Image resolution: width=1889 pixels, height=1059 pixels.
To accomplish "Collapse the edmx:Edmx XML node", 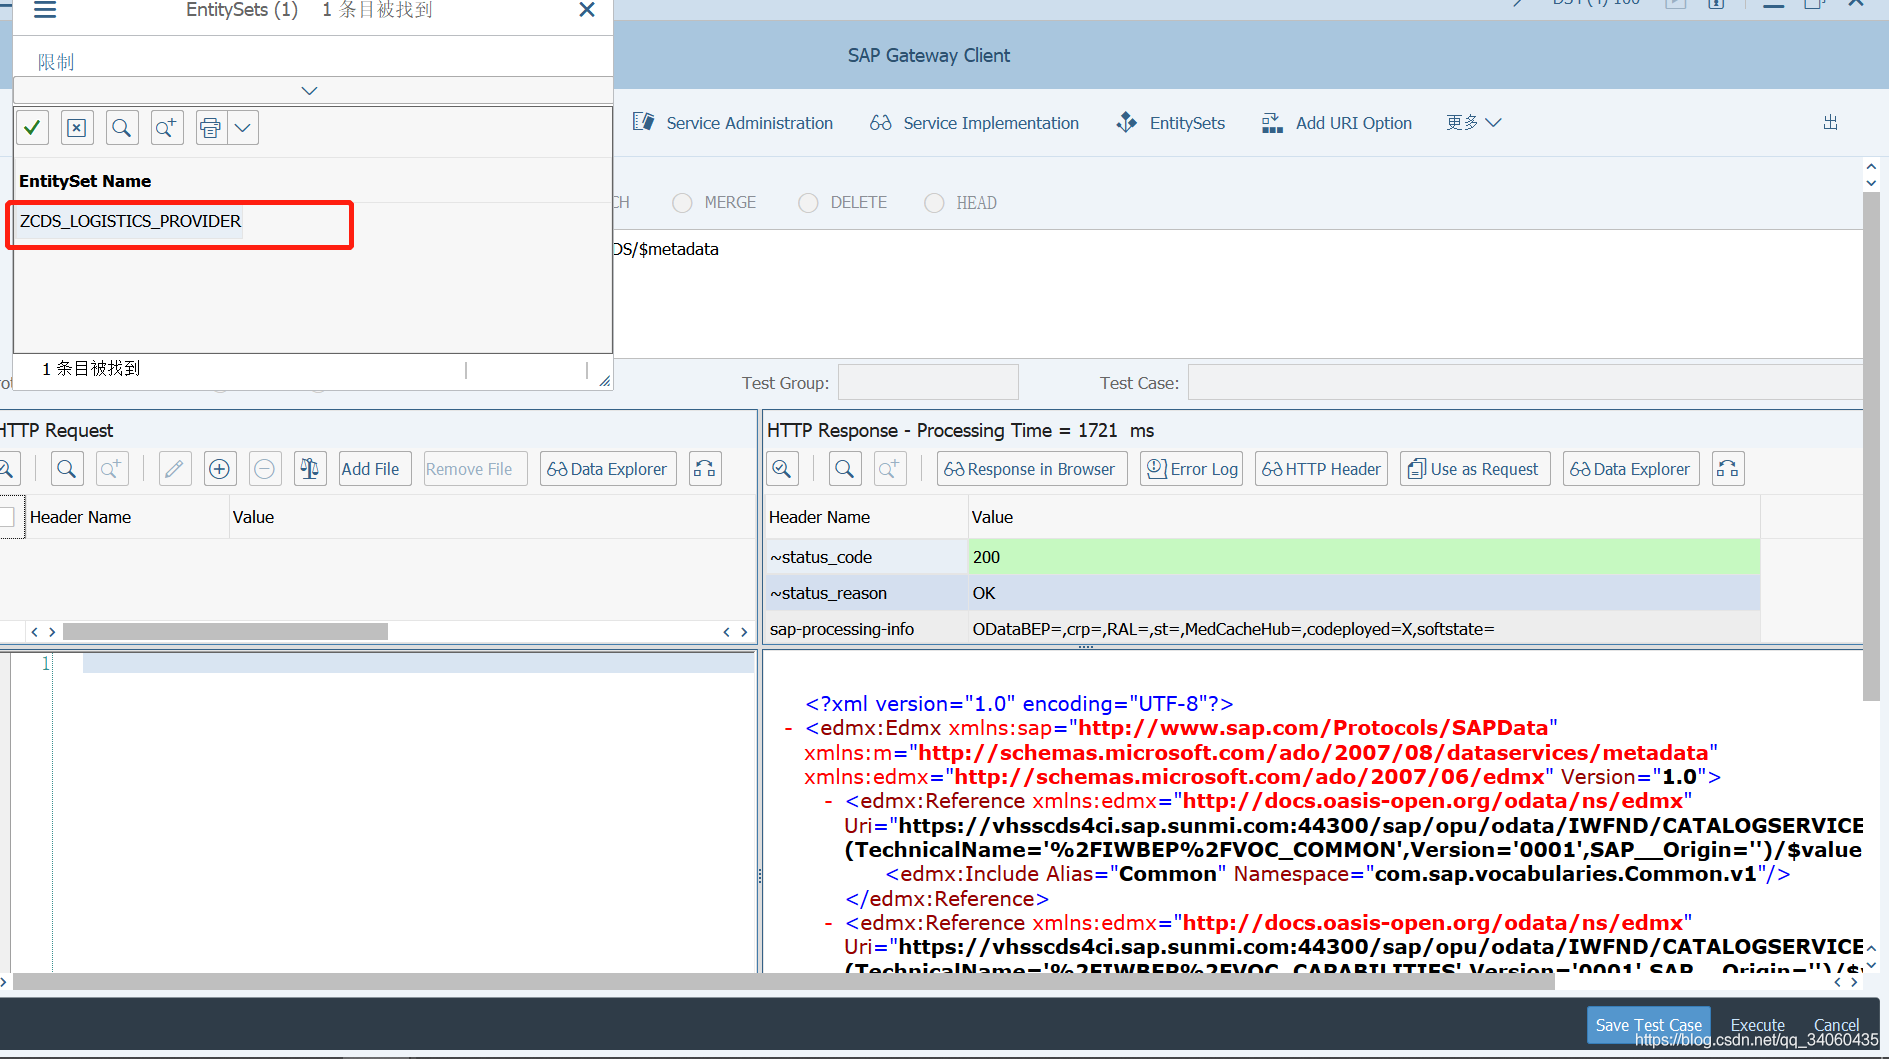I will click(x=789, y=728).
